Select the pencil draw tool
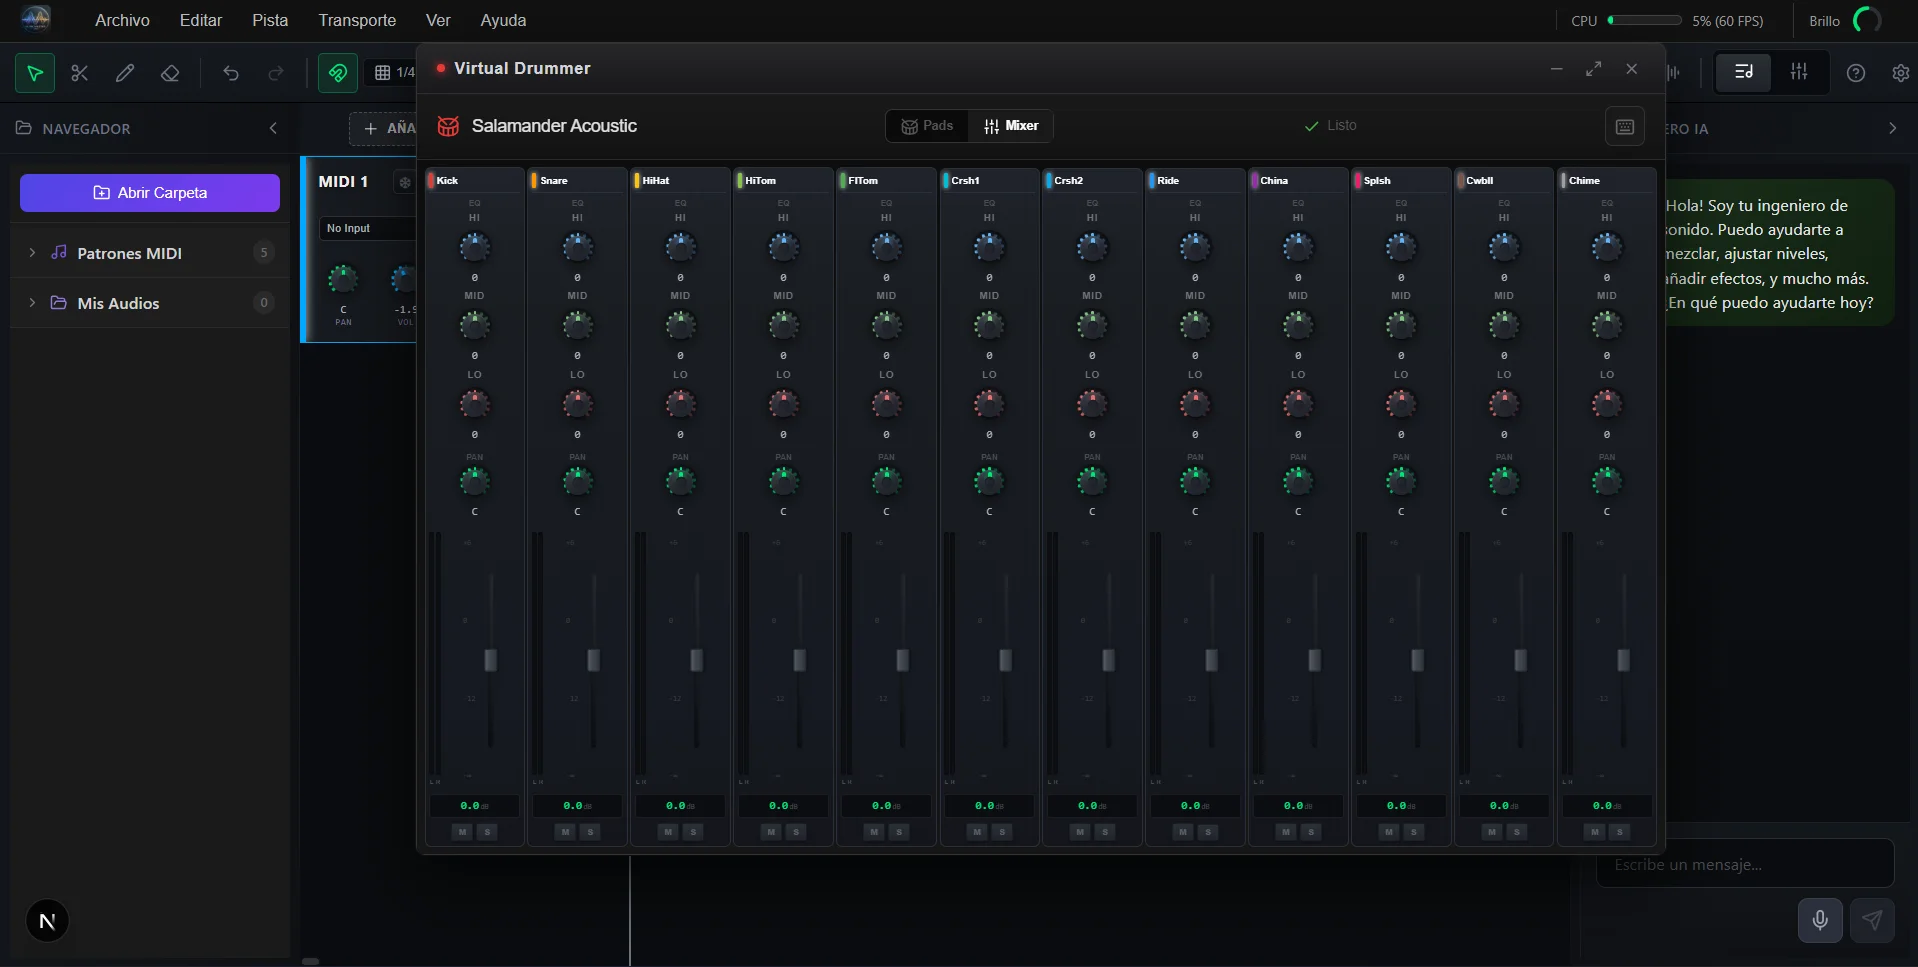 point(125,73)
